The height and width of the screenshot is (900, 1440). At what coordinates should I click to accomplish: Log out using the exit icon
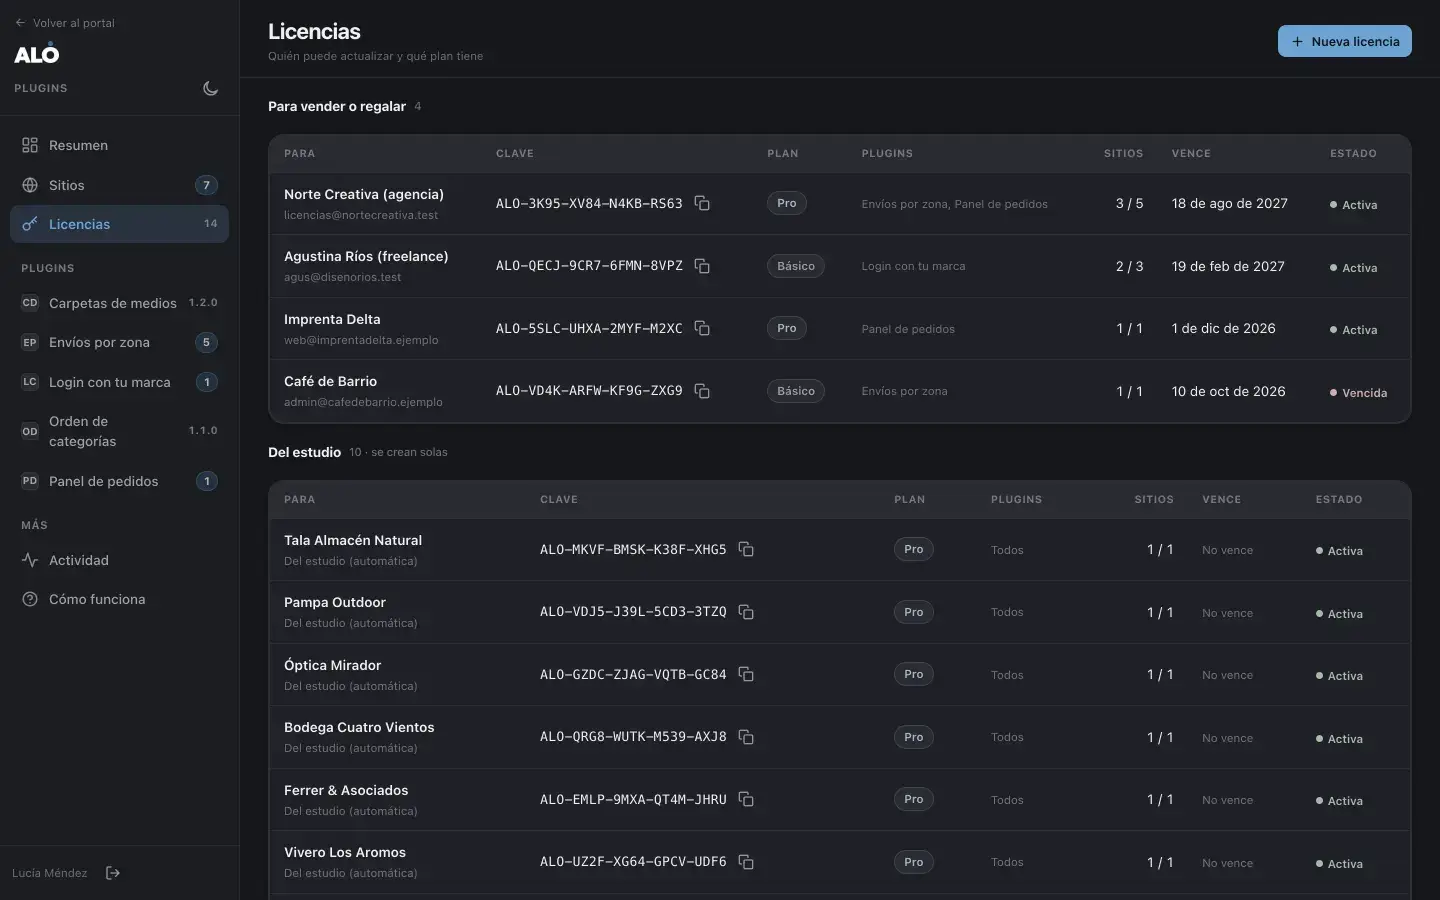tap(113, 873)
